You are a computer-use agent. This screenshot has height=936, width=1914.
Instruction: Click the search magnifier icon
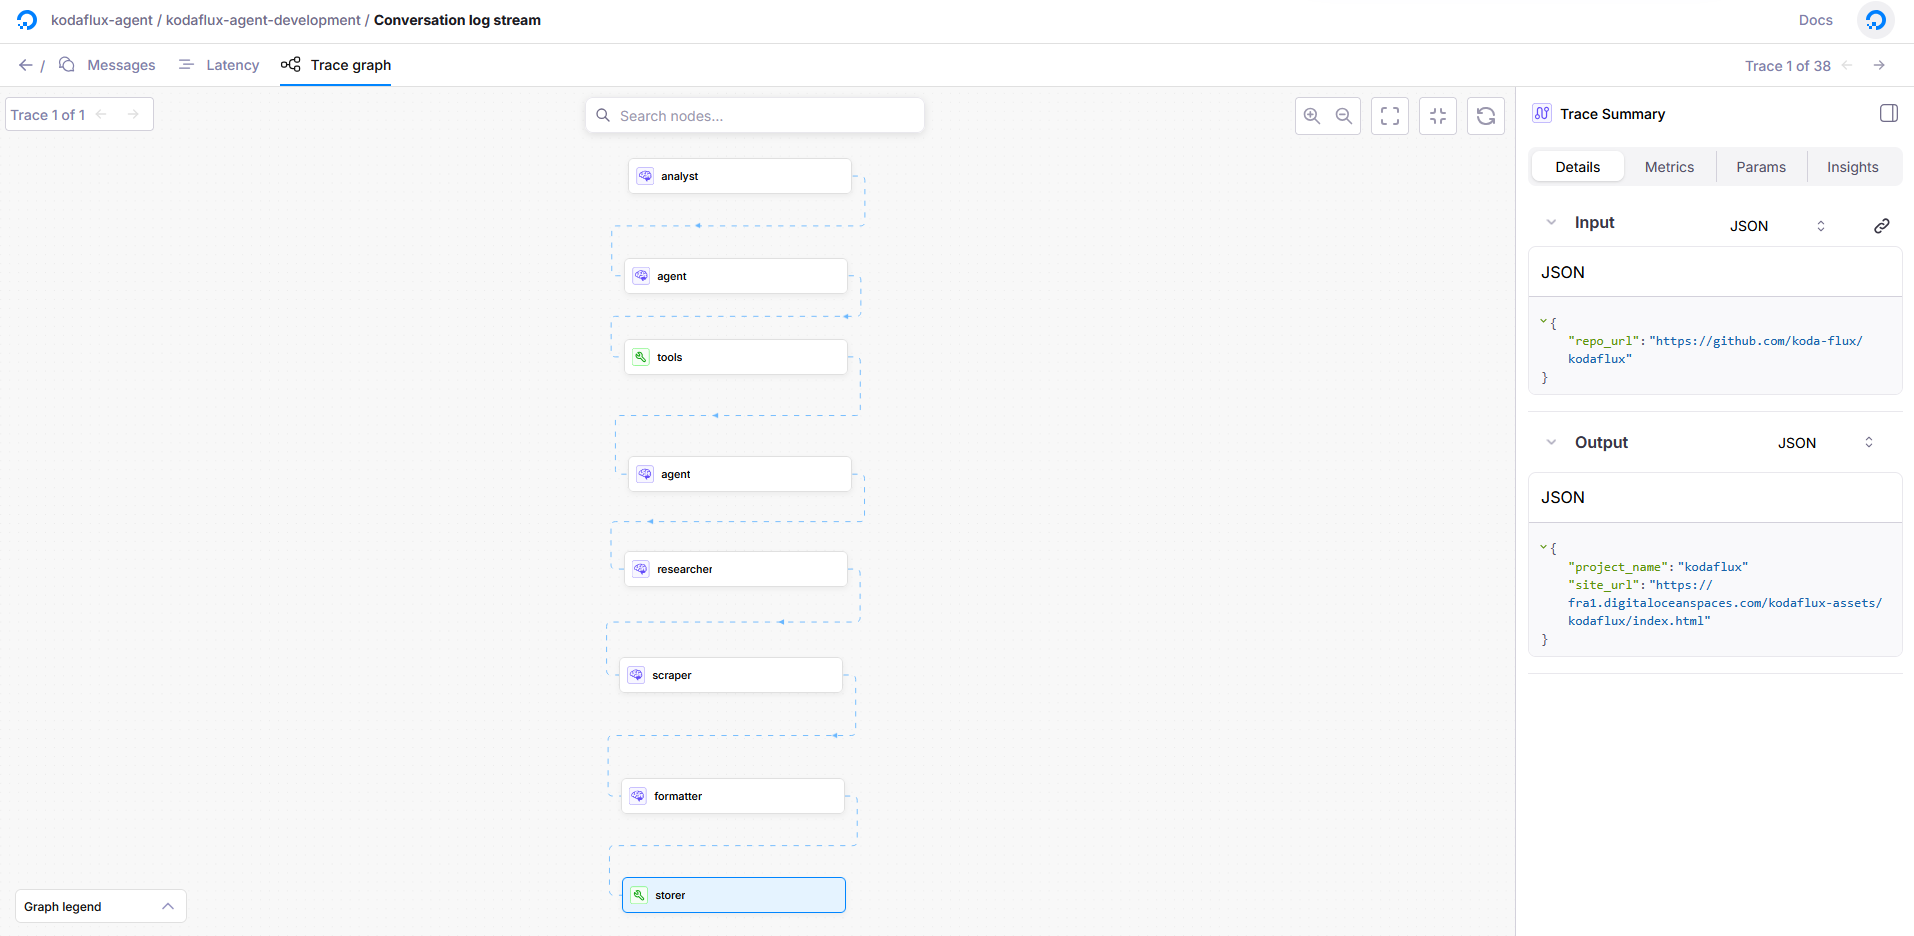[603, 115]
